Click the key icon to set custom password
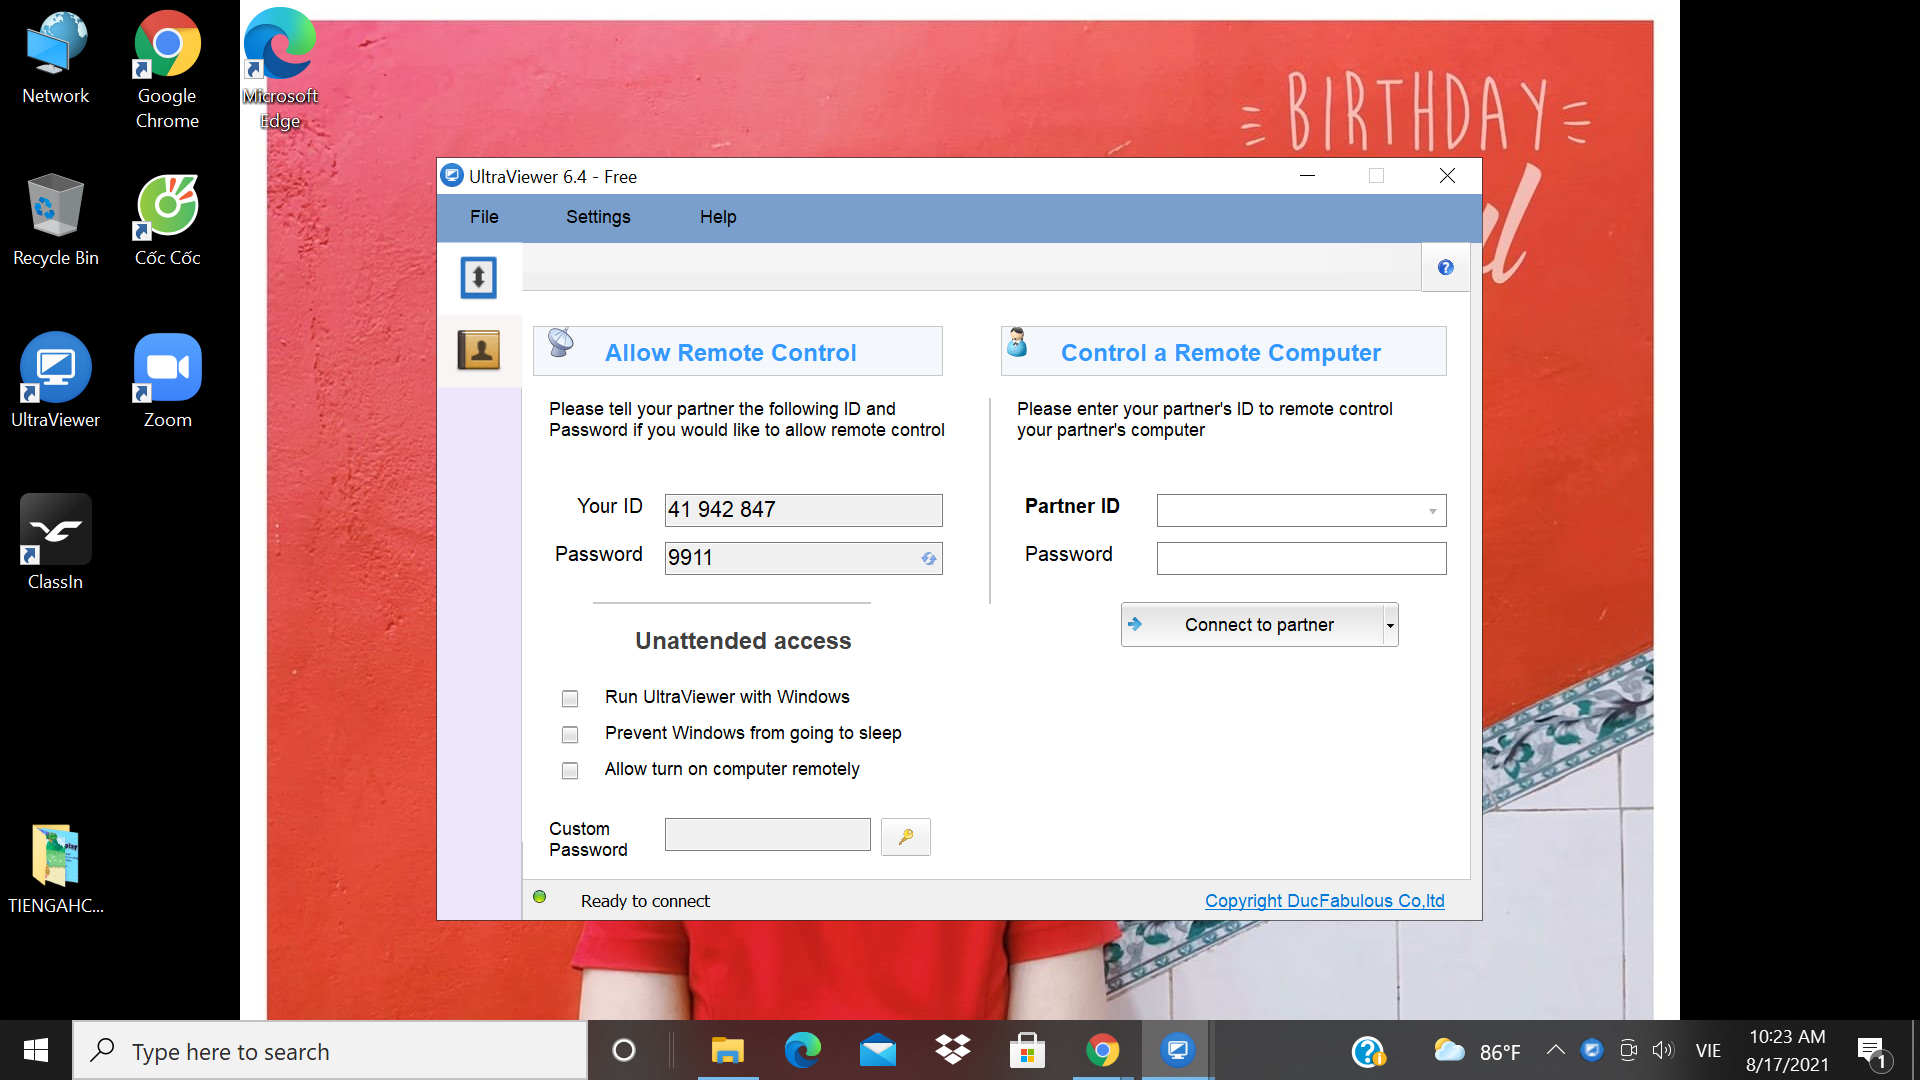This screenshot has width=1920, height=1080. pyautogui.click(x=906, y=837)
